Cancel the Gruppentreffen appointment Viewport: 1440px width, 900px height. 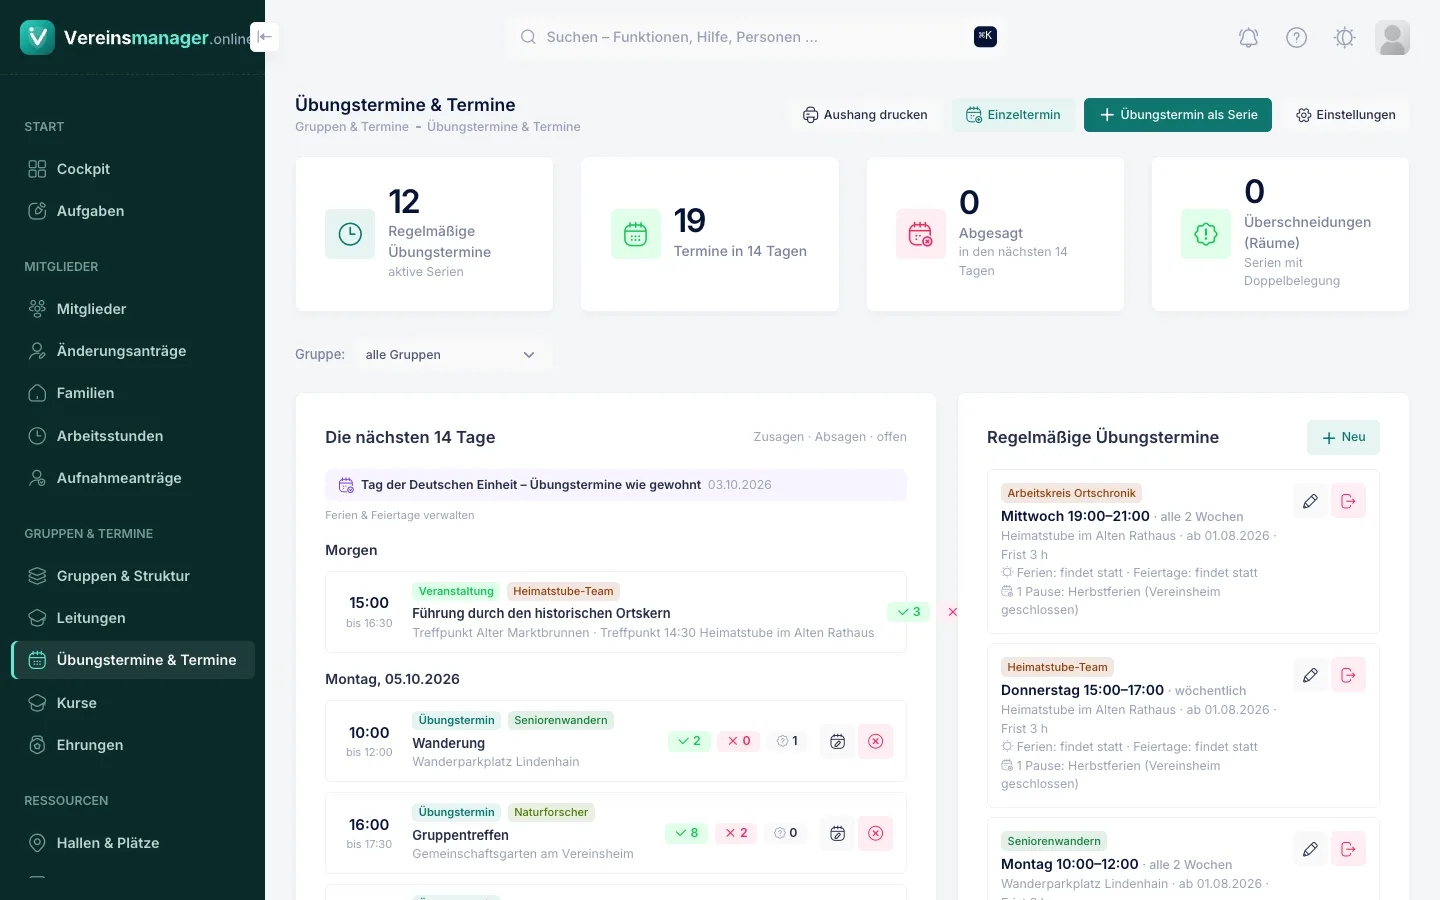875,833
